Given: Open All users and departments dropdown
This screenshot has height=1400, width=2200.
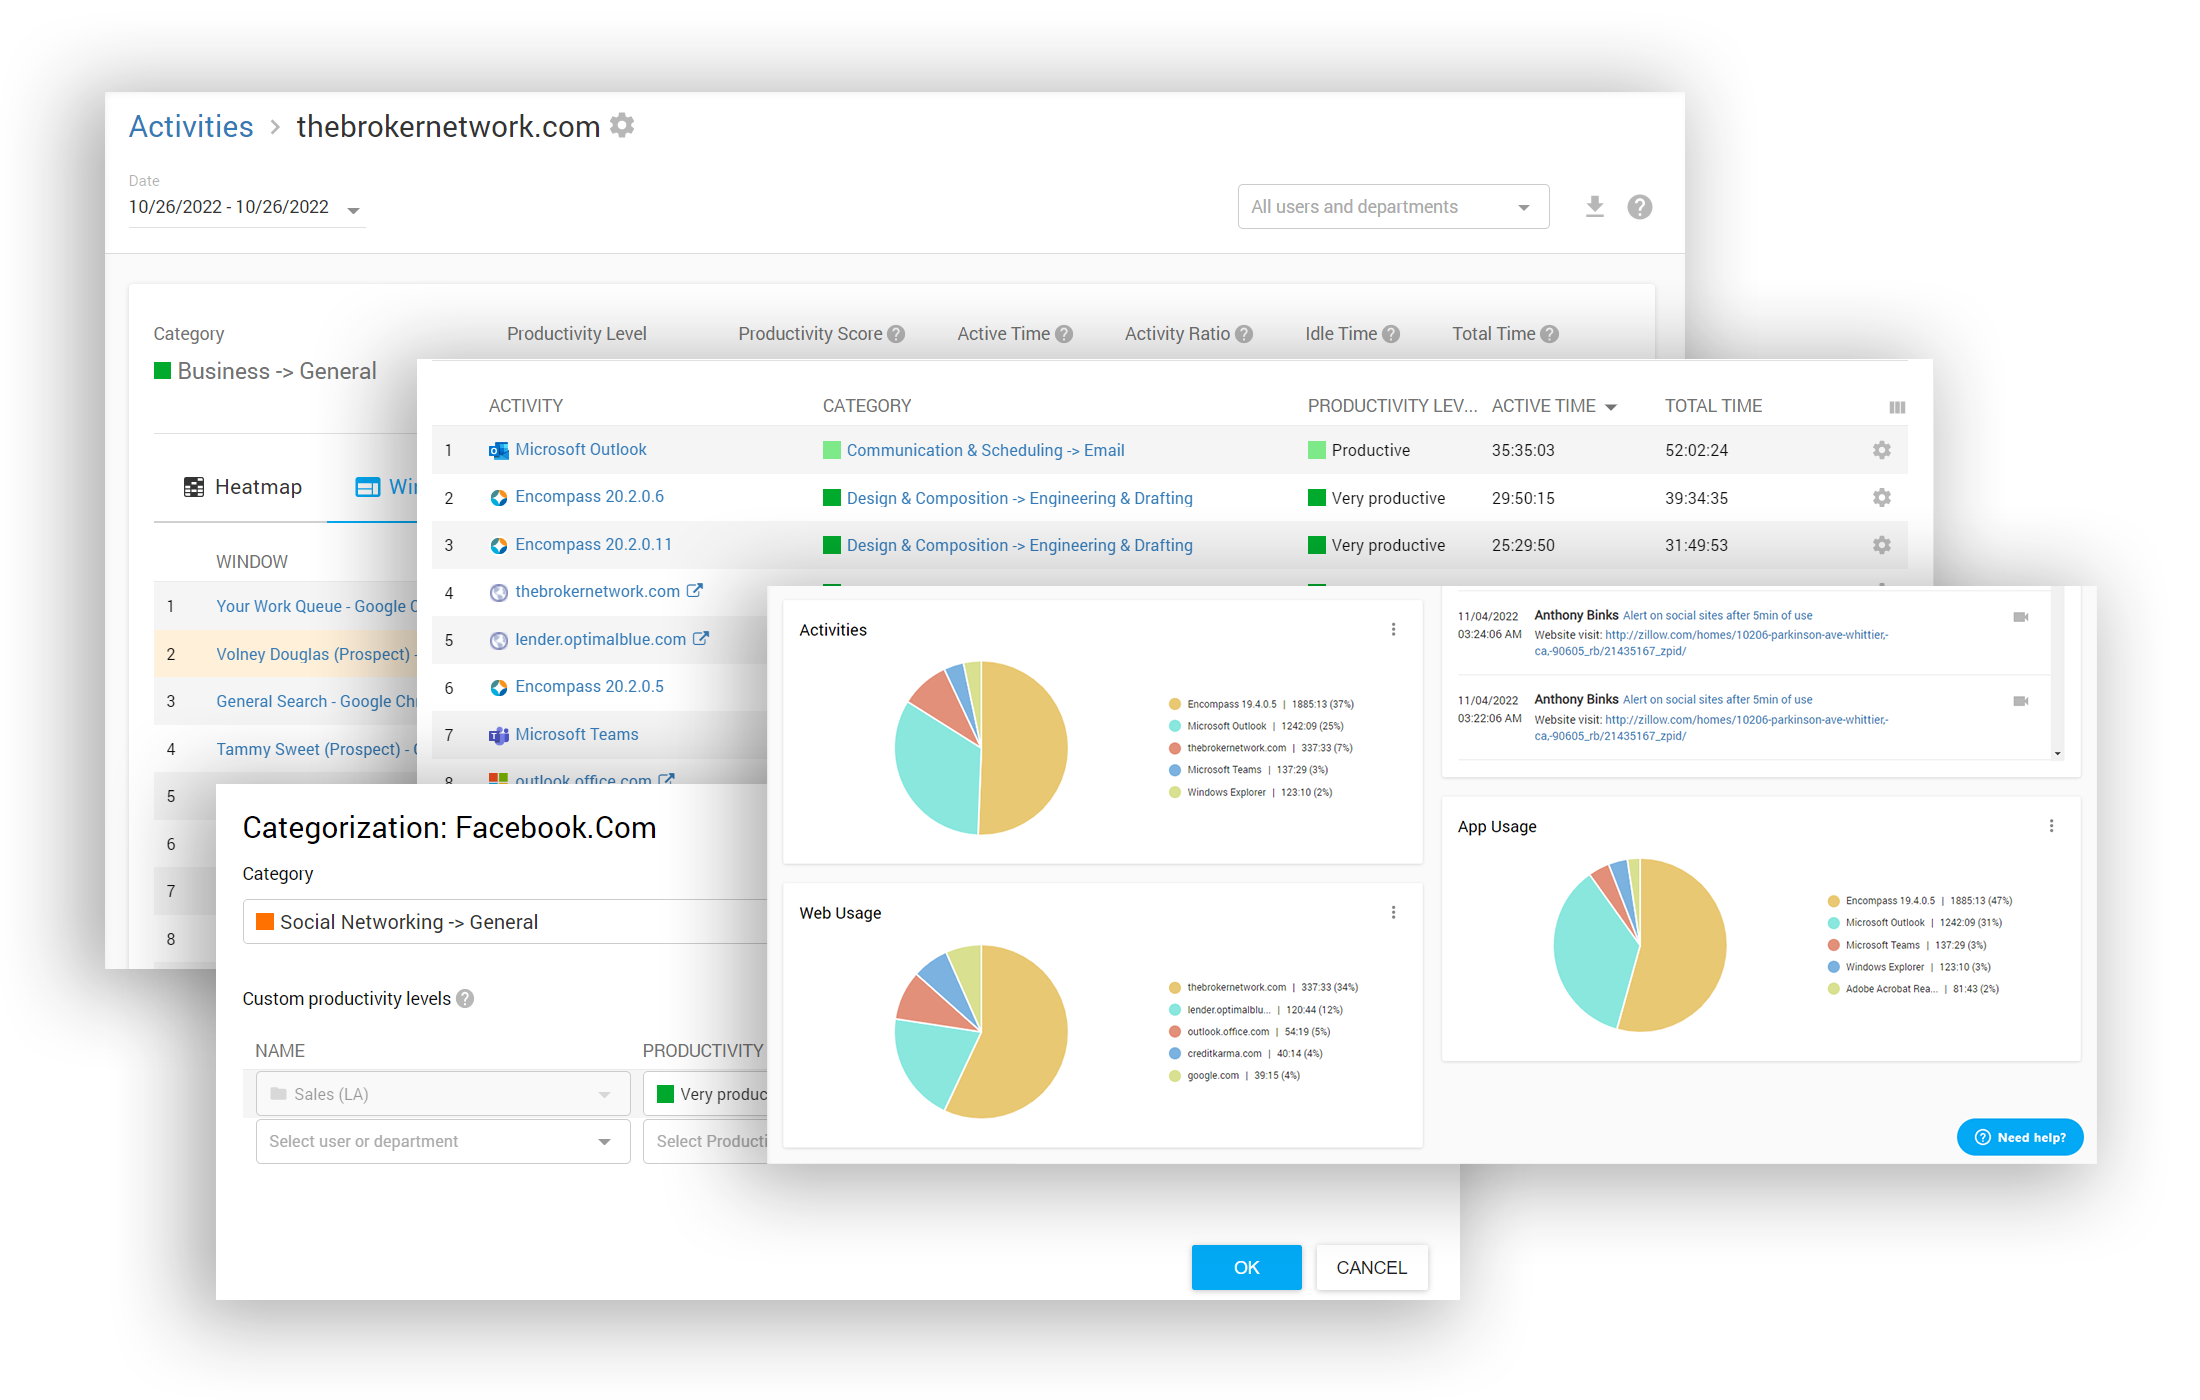Looking at the screenshot, I should (x=1392, y=207).
